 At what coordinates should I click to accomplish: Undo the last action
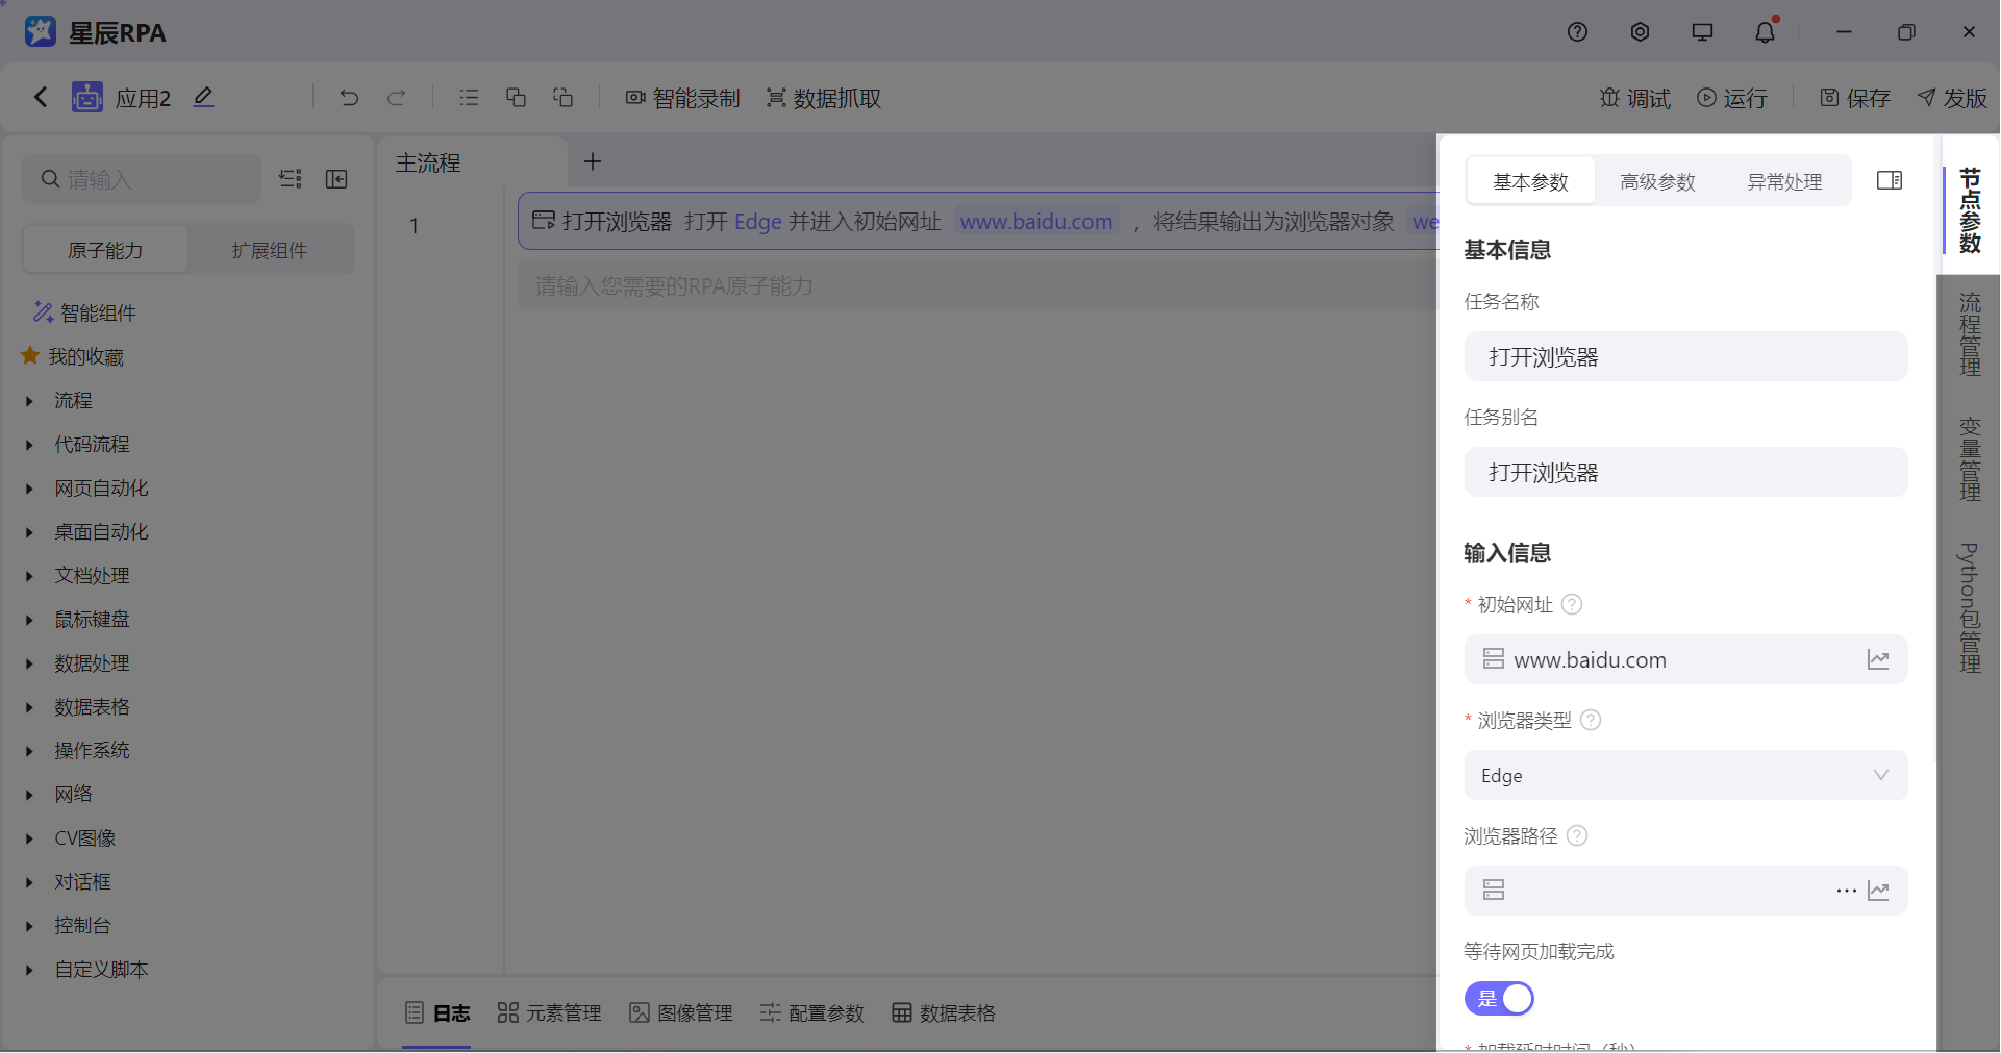pos(348,97)
